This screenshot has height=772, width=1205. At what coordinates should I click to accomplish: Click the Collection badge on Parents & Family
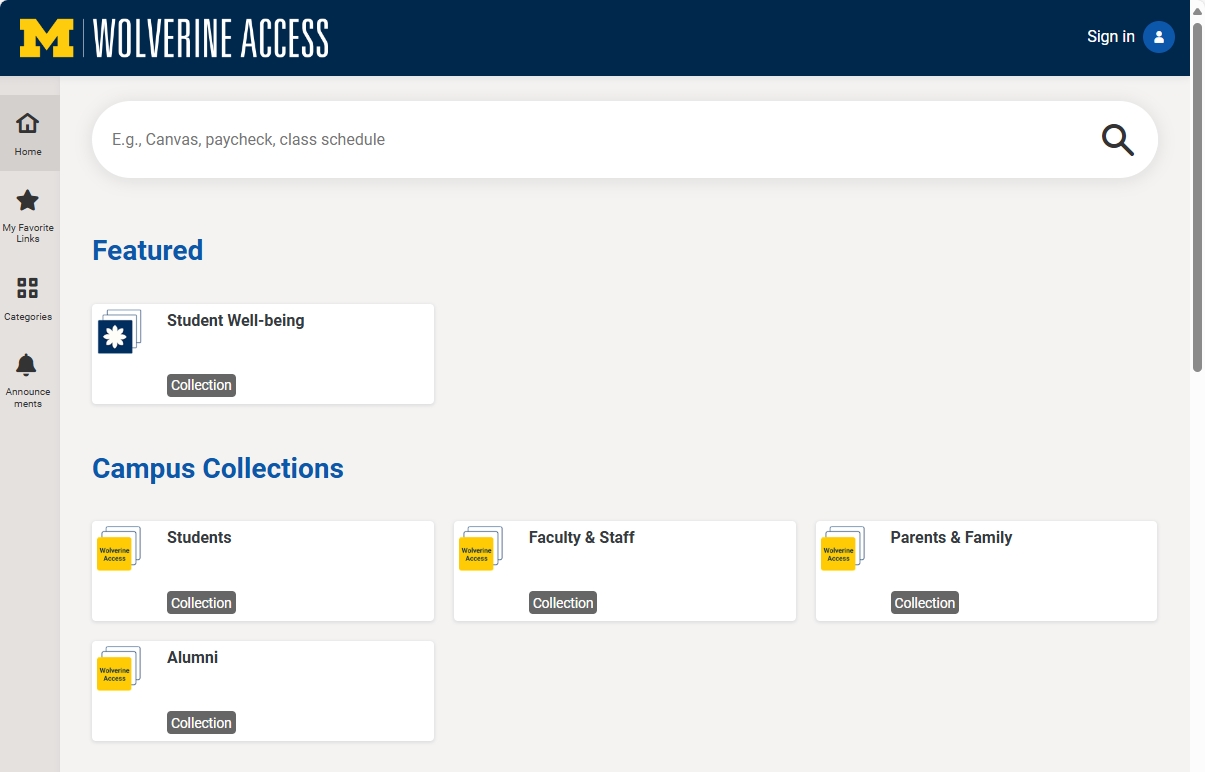pyautogui.click(x=924, y=603)
